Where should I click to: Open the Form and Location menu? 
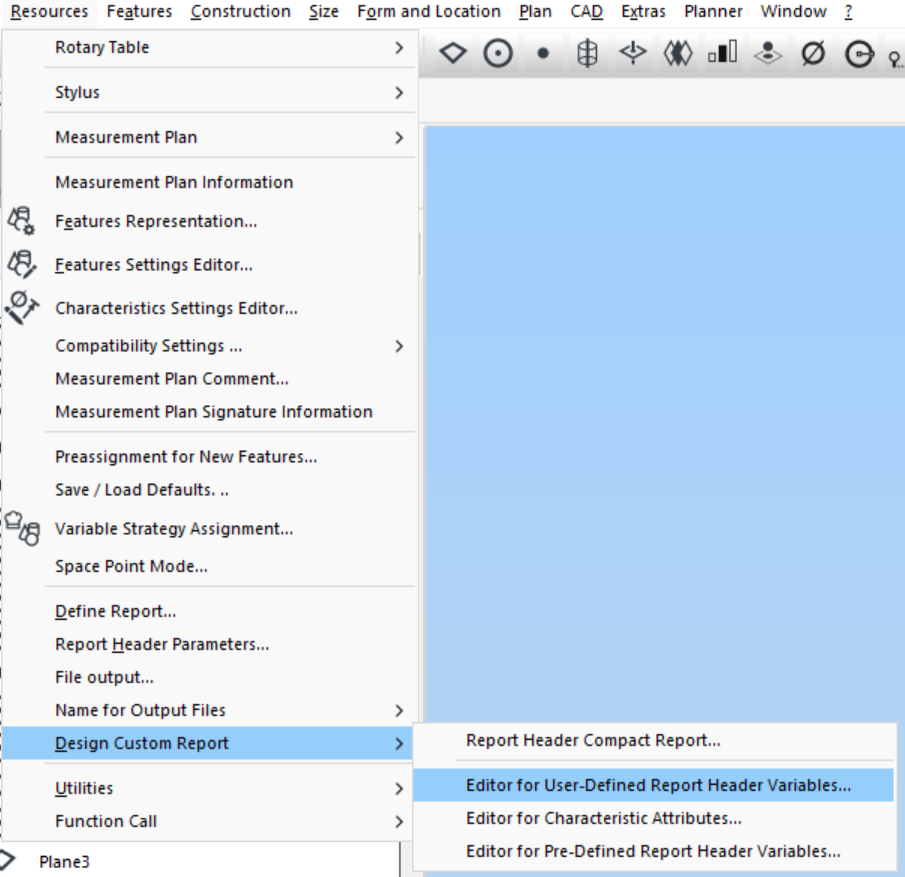(429, 12)
